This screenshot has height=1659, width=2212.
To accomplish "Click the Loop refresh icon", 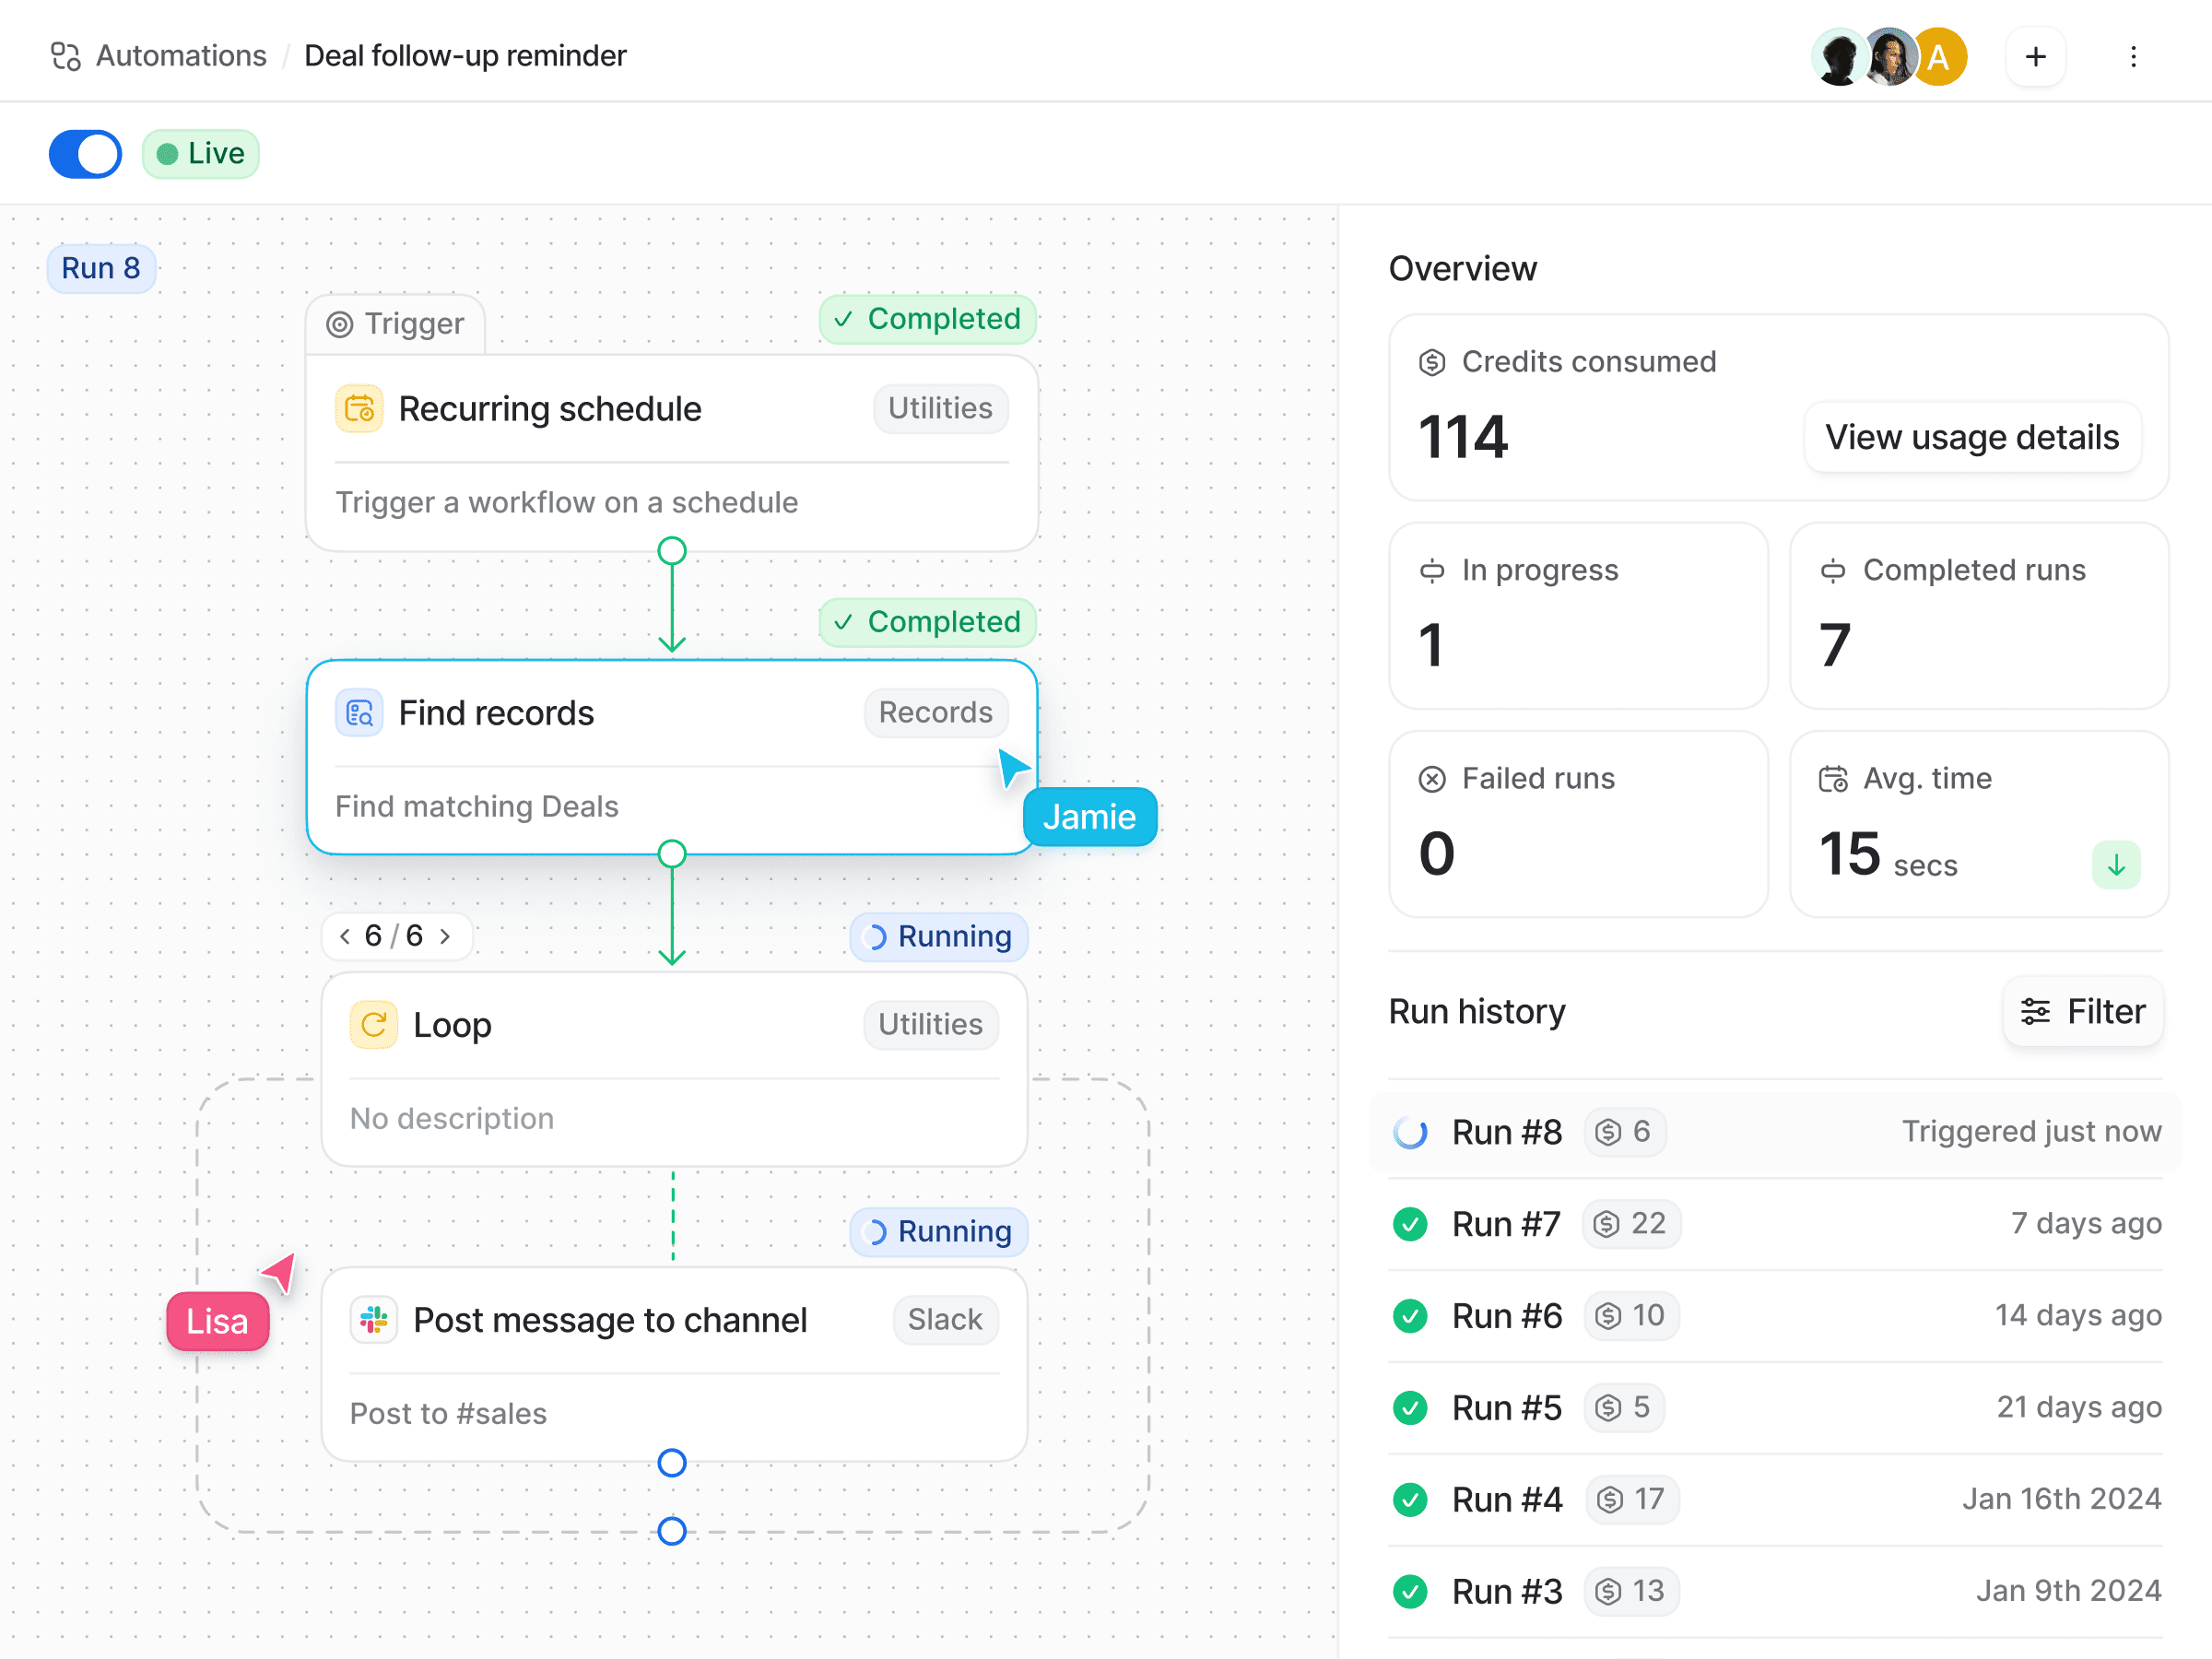I will click(373, 1024).
